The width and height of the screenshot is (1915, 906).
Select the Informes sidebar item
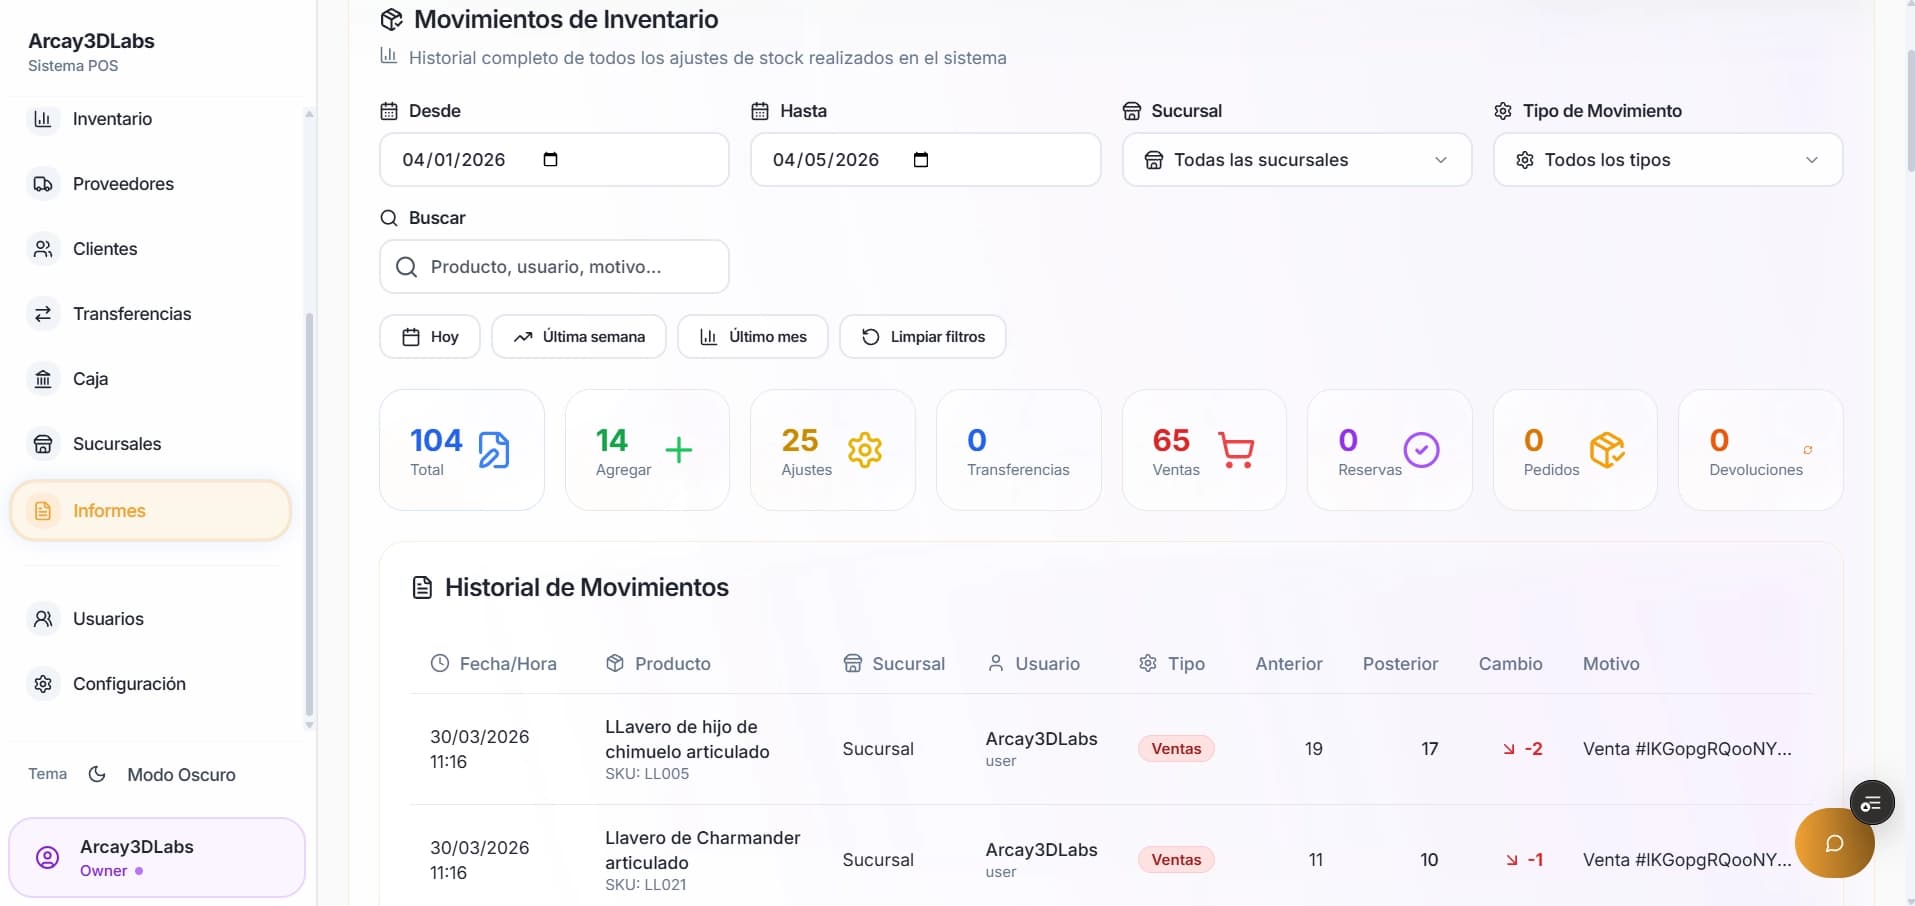click(x=150, y=511)
